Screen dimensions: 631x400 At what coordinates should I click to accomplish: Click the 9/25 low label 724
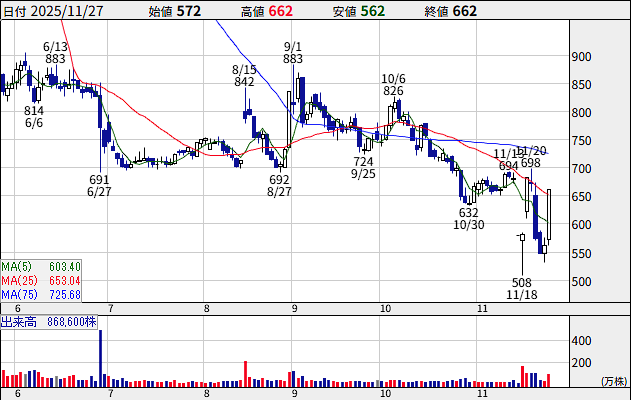click(363, 161)
